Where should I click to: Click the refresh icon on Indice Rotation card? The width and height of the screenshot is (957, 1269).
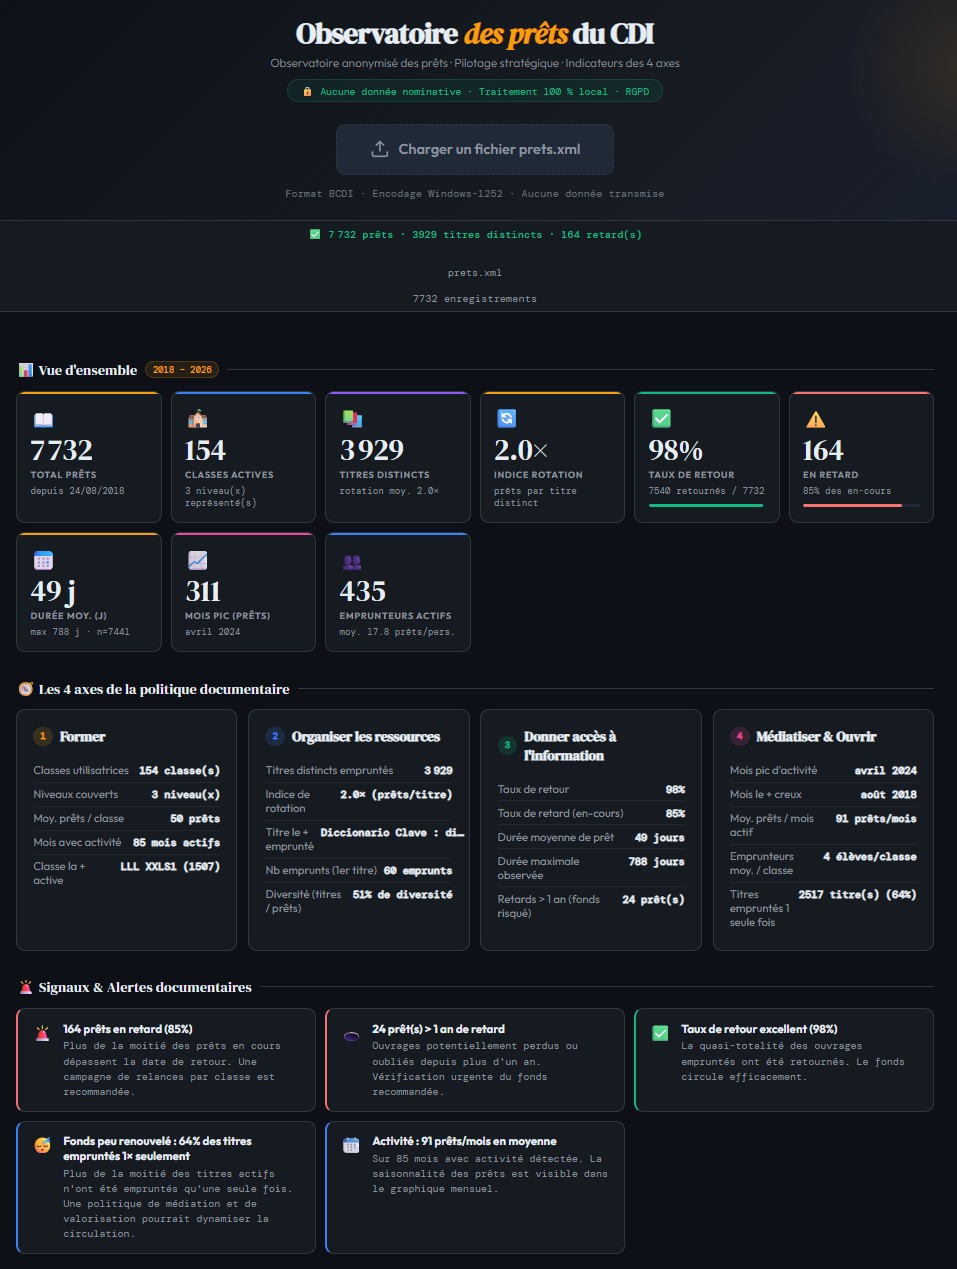pos(506,419)
